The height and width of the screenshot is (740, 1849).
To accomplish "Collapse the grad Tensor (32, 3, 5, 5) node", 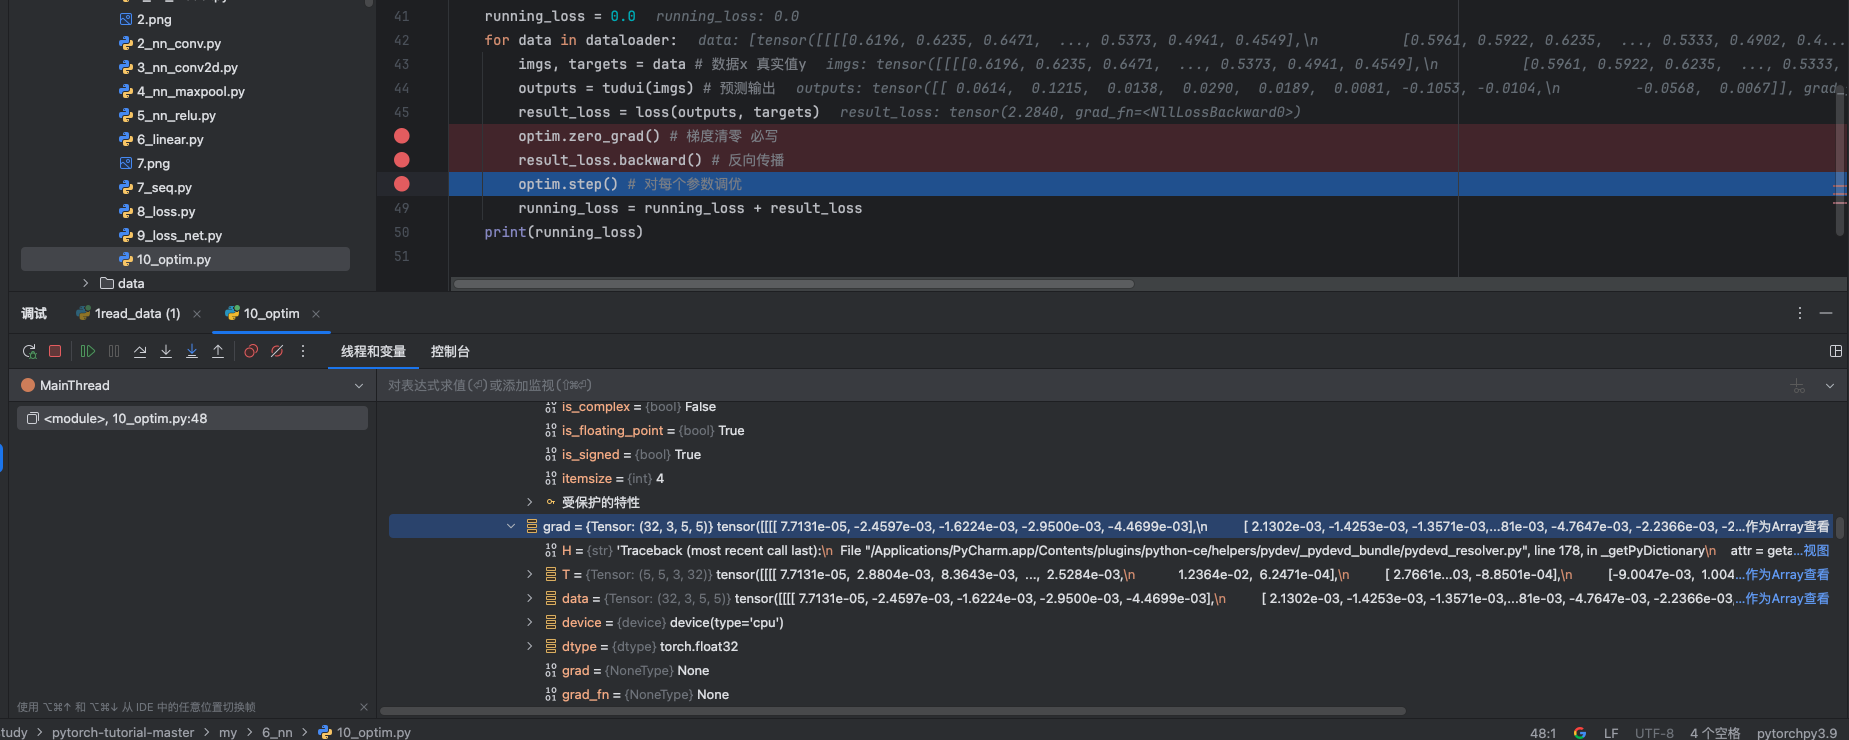I will coord(511,527).
